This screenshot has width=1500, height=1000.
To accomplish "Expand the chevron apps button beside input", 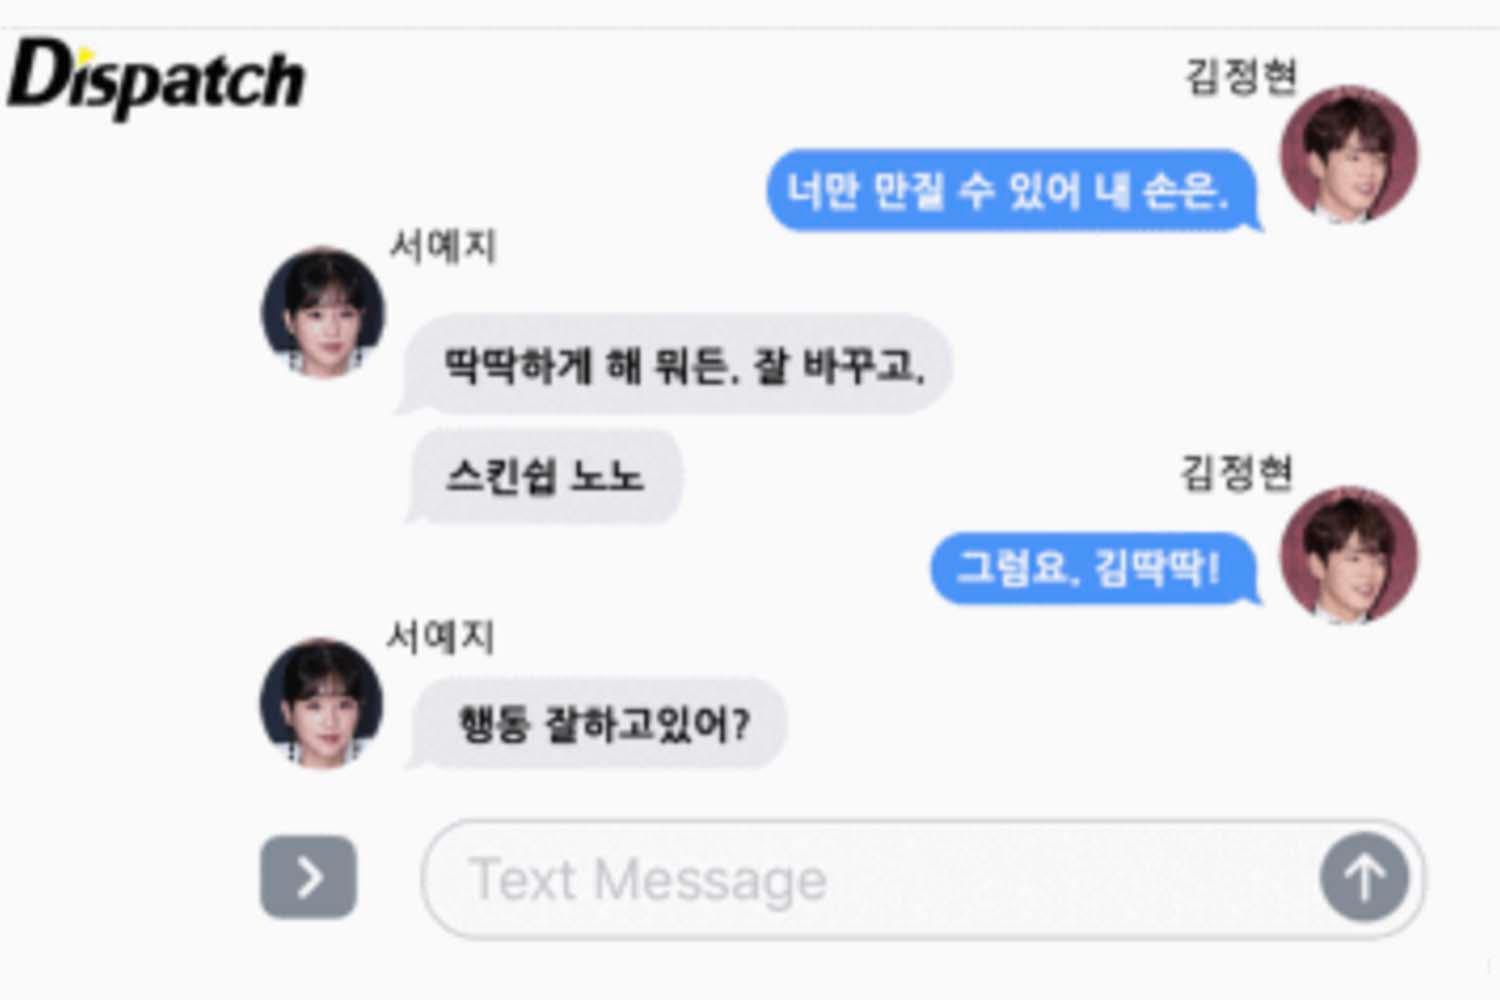I will pos(308,877).
